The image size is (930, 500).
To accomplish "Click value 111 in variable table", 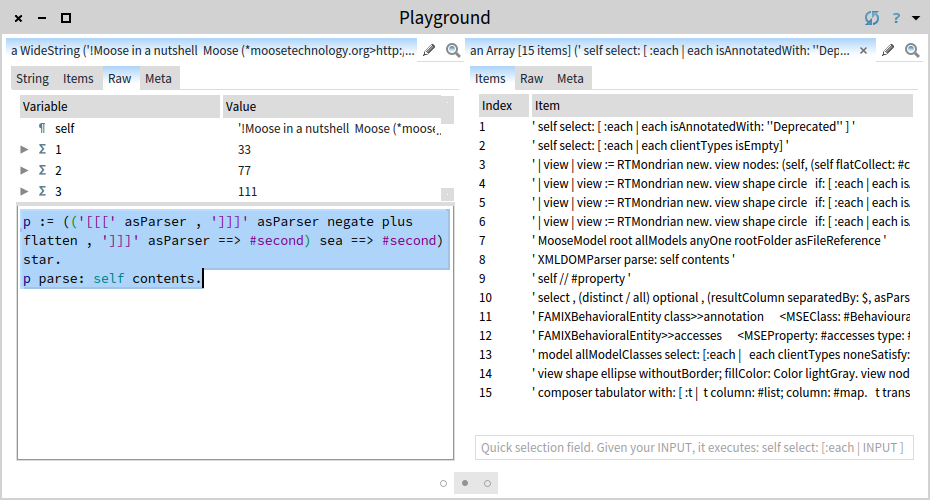I will coord(247,192).
